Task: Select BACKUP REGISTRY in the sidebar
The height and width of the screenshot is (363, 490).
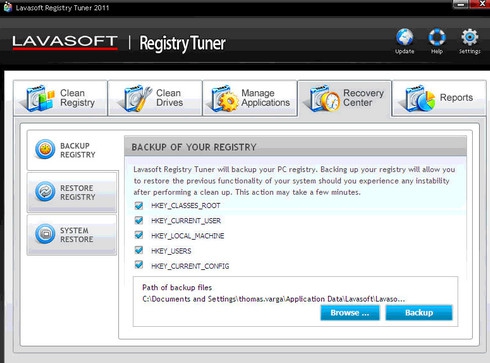Action: click(x=72, y=150)
